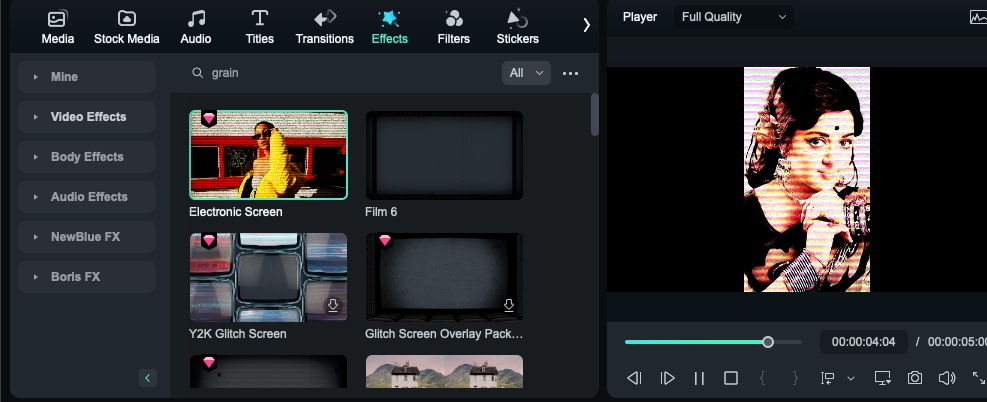Image resolution: width=987 pixels, height=402 pixels.
Task: Pause the playback
Action: 699,378
